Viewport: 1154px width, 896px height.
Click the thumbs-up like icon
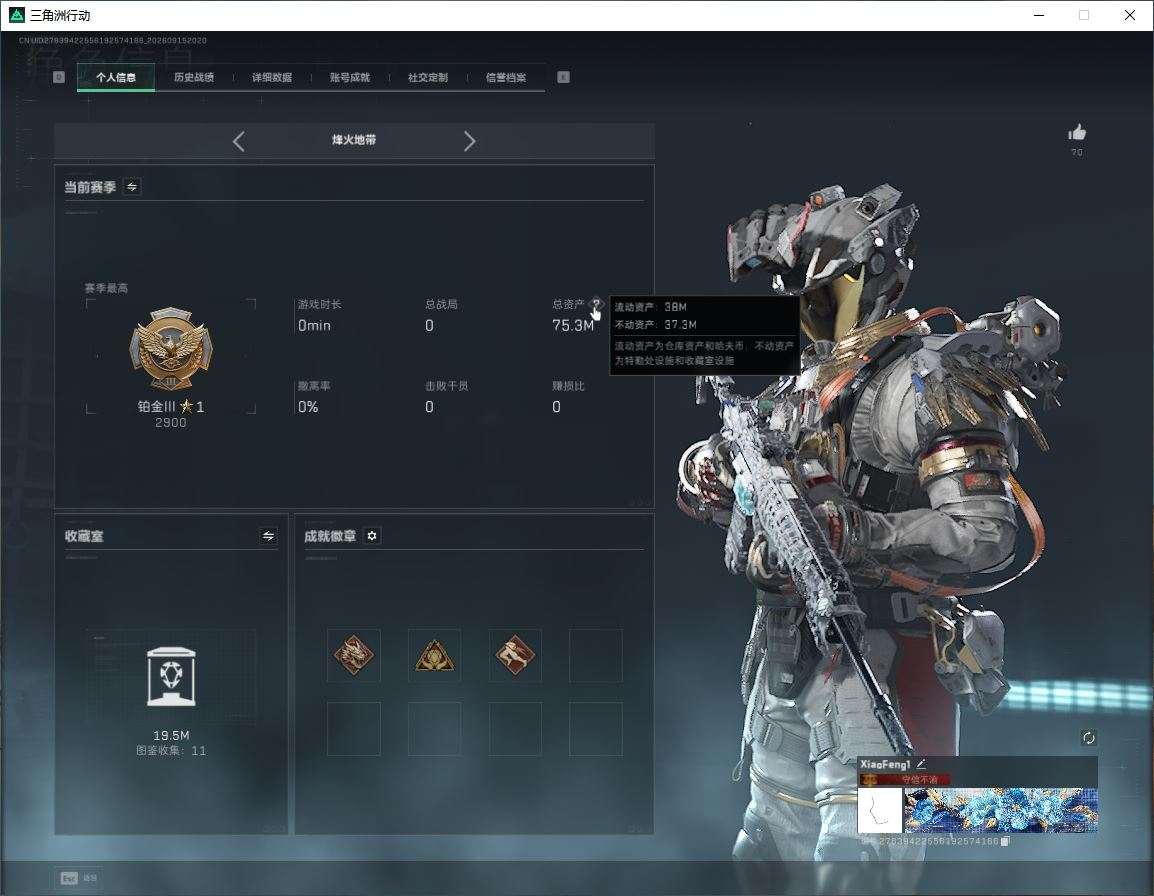point(1077,133)
